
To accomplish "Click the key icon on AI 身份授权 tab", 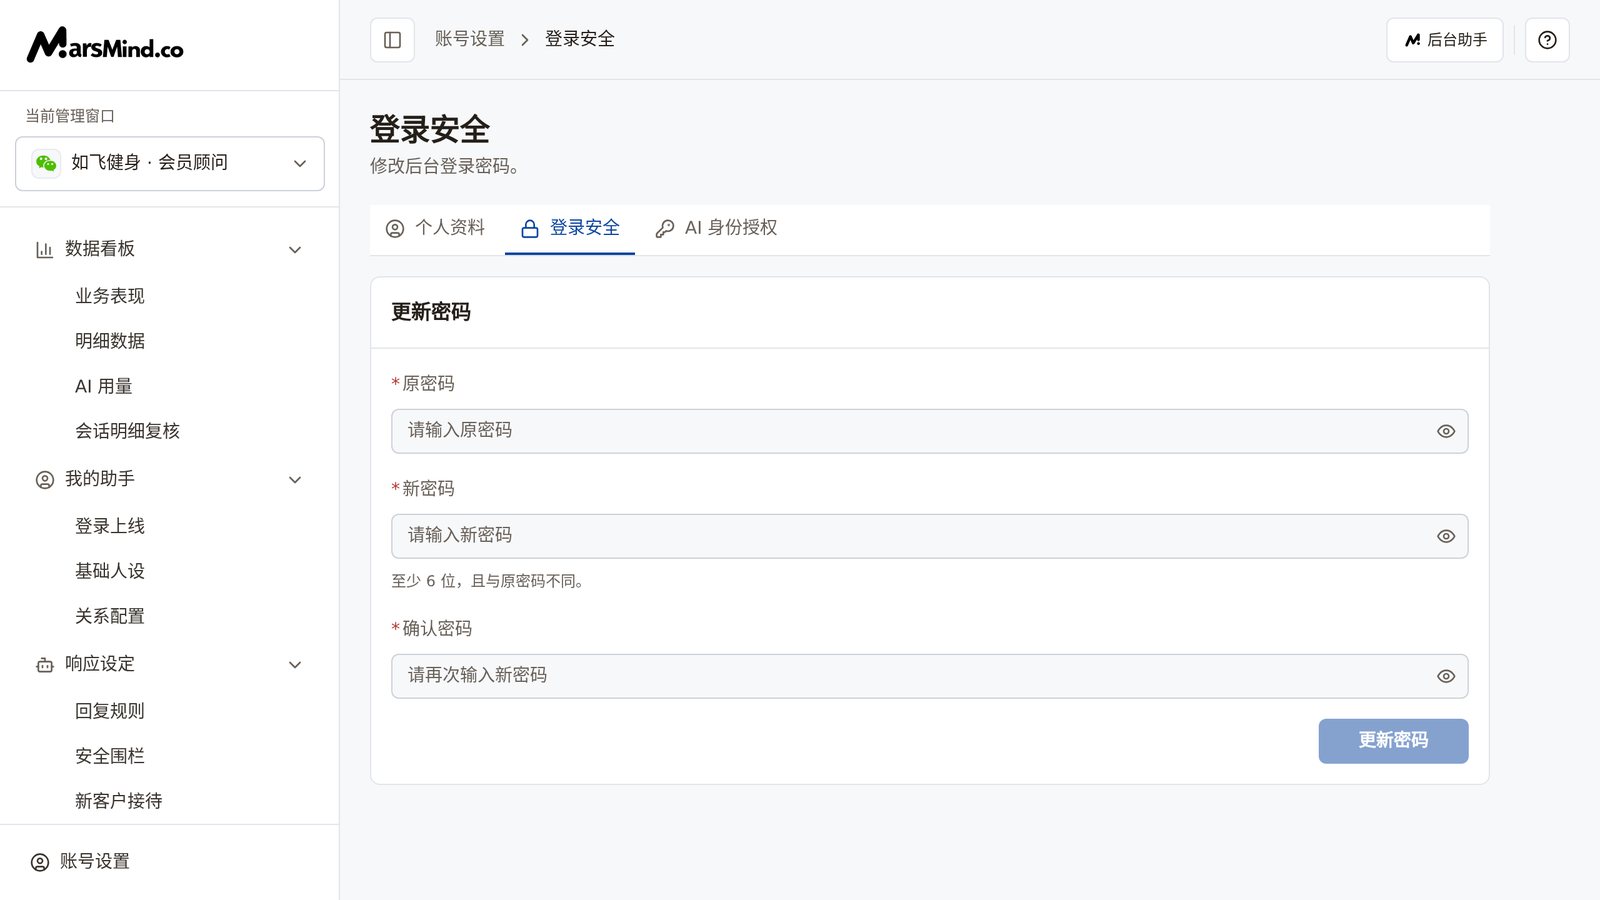I will pyautogui.click(x=665, y=229).
